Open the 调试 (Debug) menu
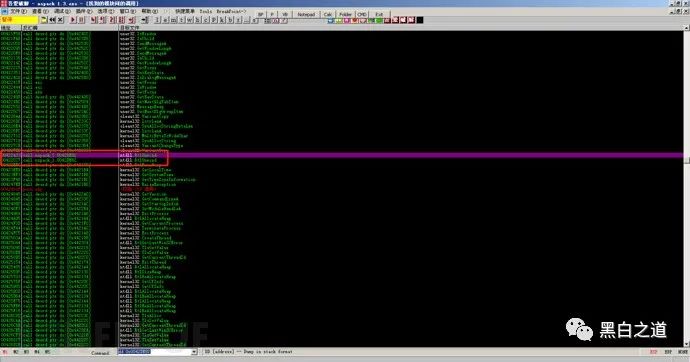 point(61,11)
